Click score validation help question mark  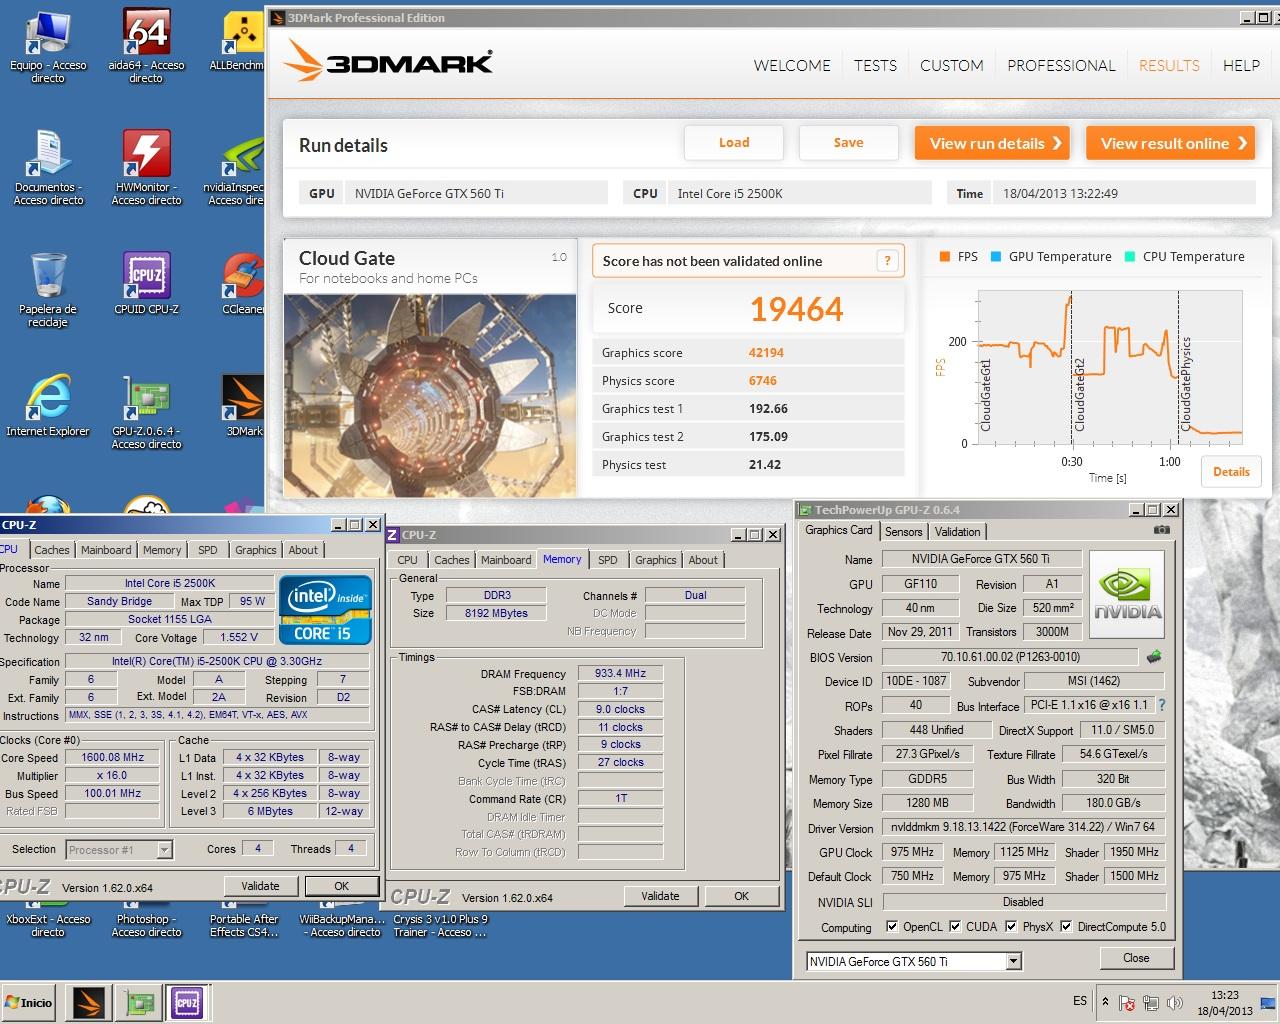pos(886,261)
